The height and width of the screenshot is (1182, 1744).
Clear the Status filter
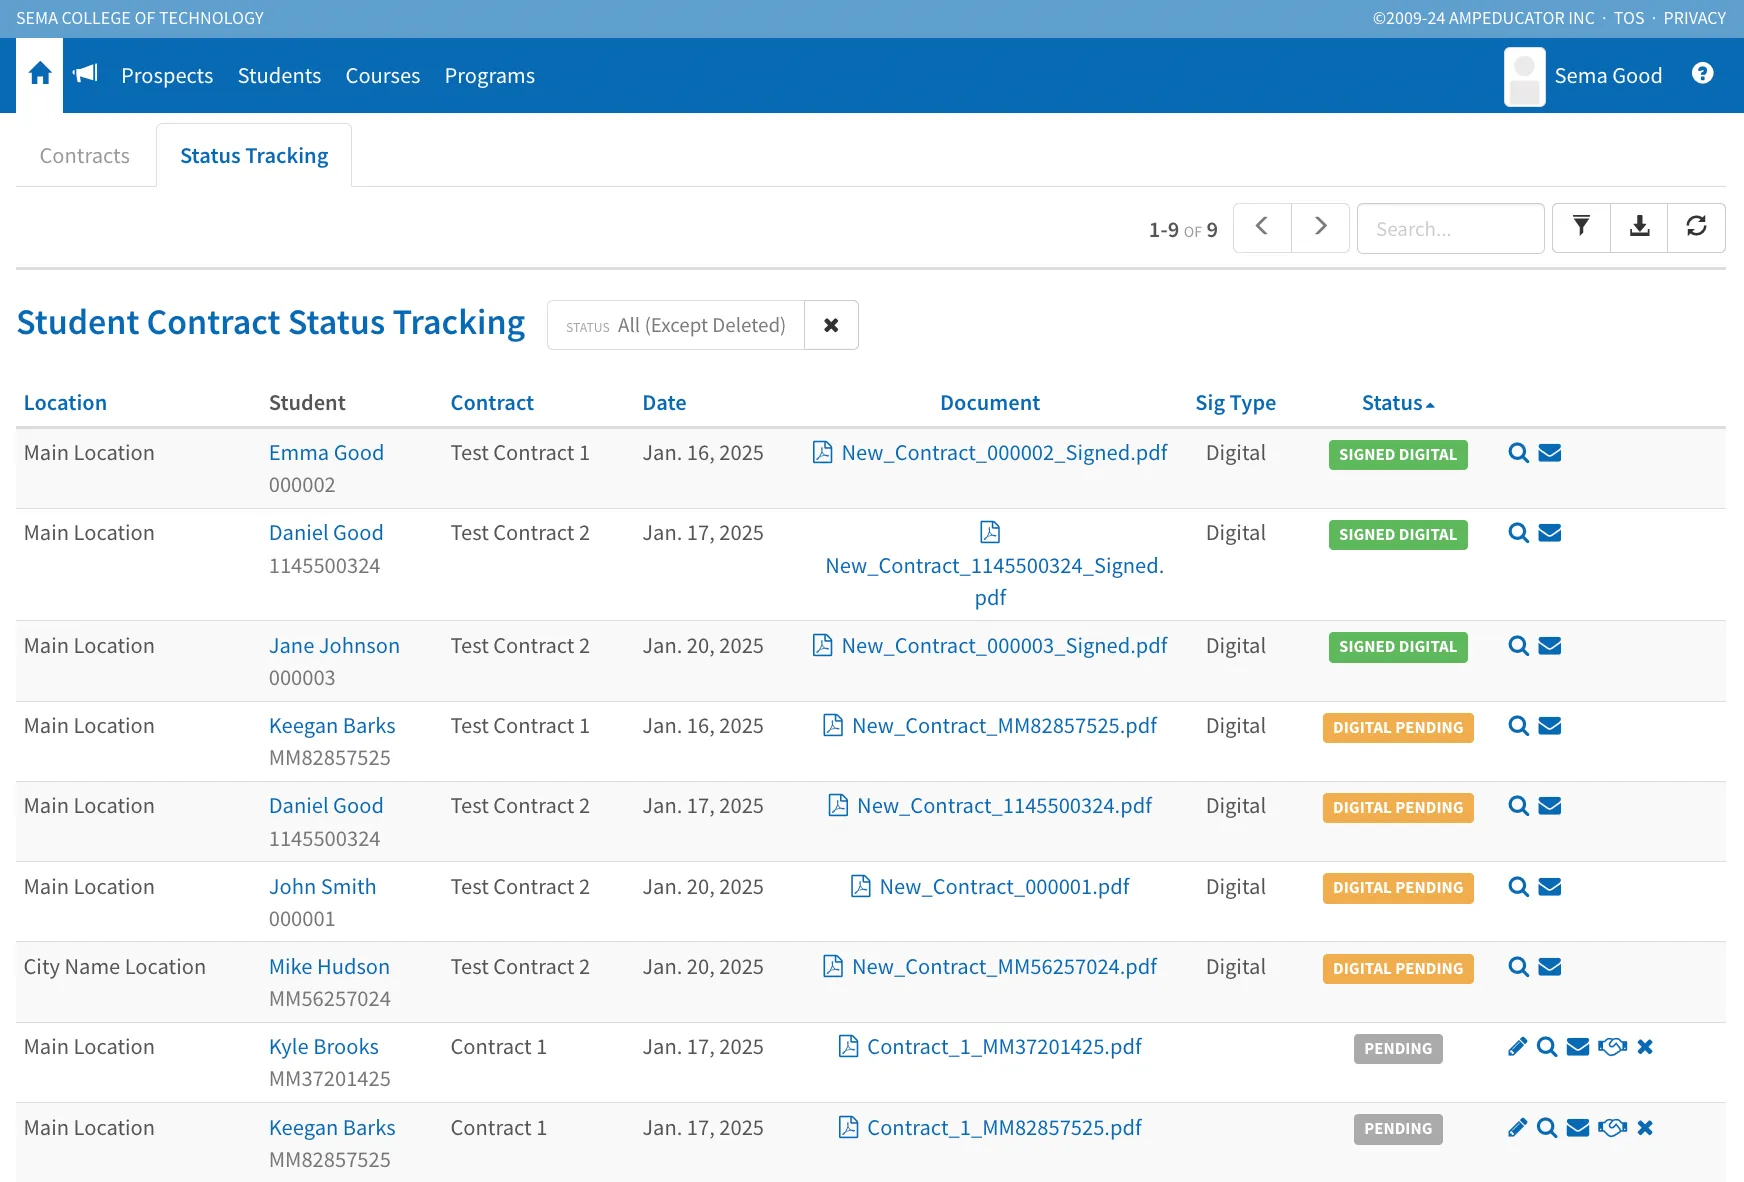[x=831, y=325]
